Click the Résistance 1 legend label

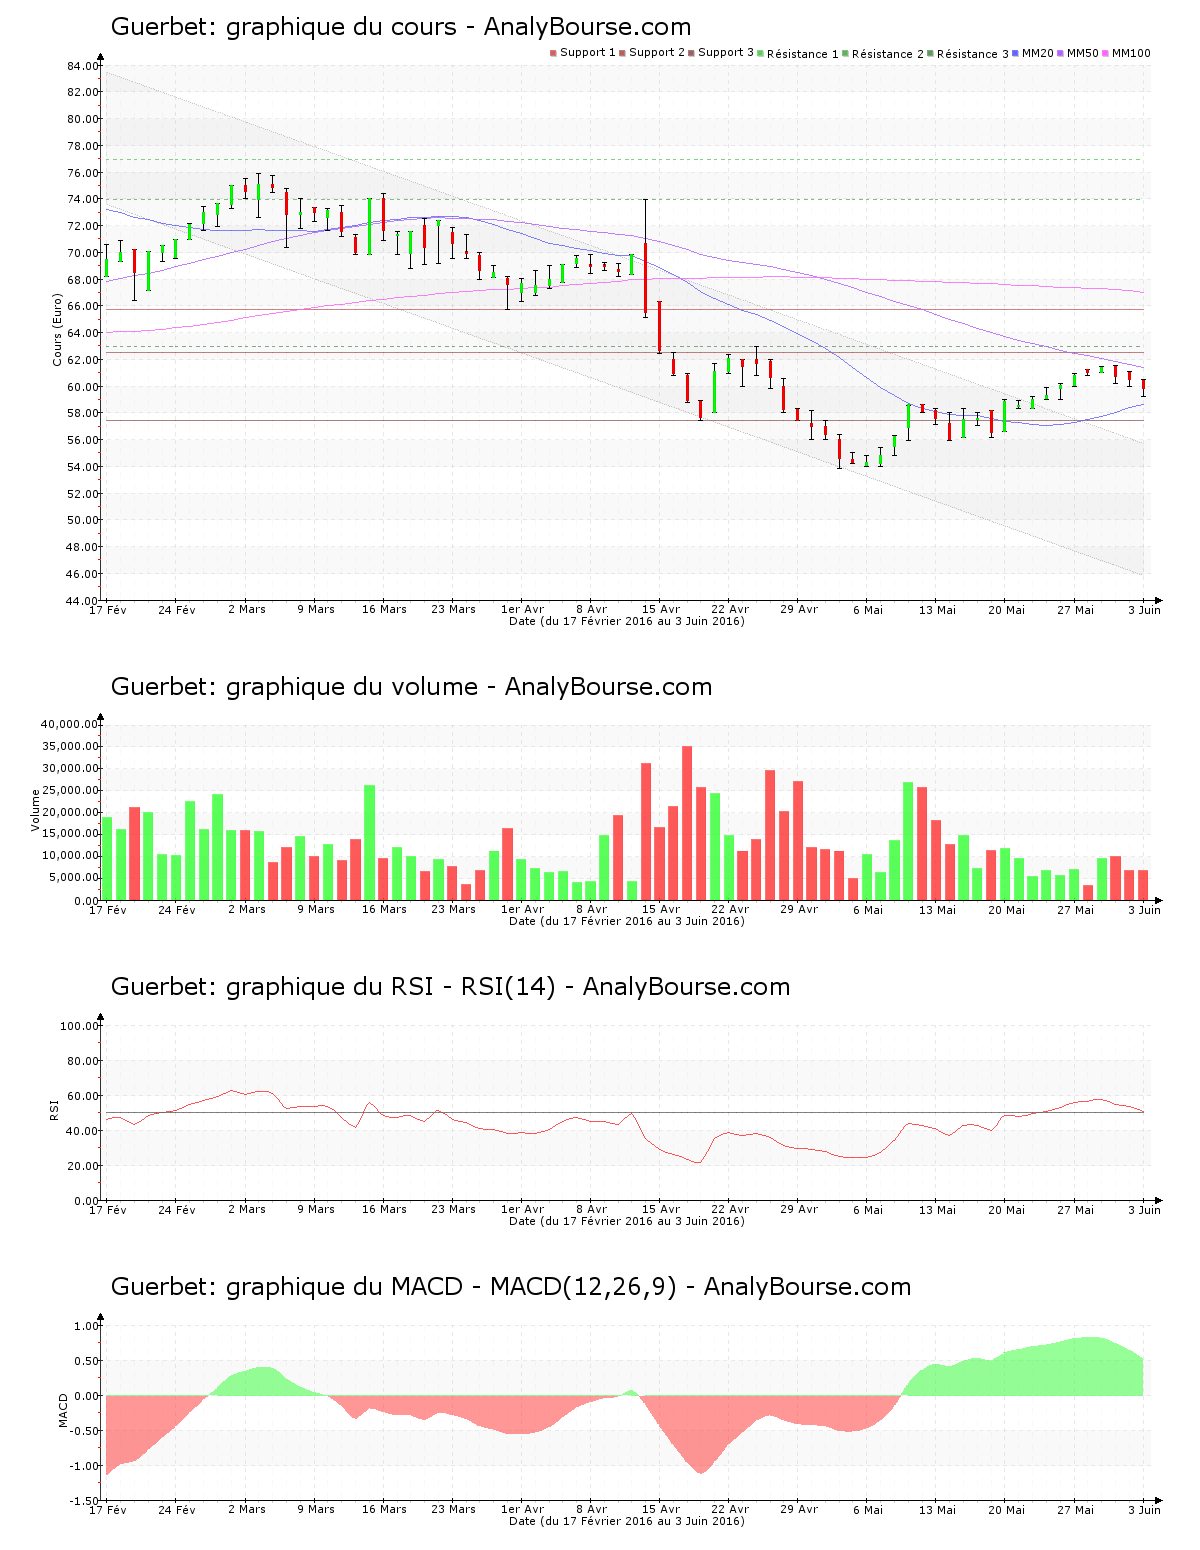tap(803, 54)
